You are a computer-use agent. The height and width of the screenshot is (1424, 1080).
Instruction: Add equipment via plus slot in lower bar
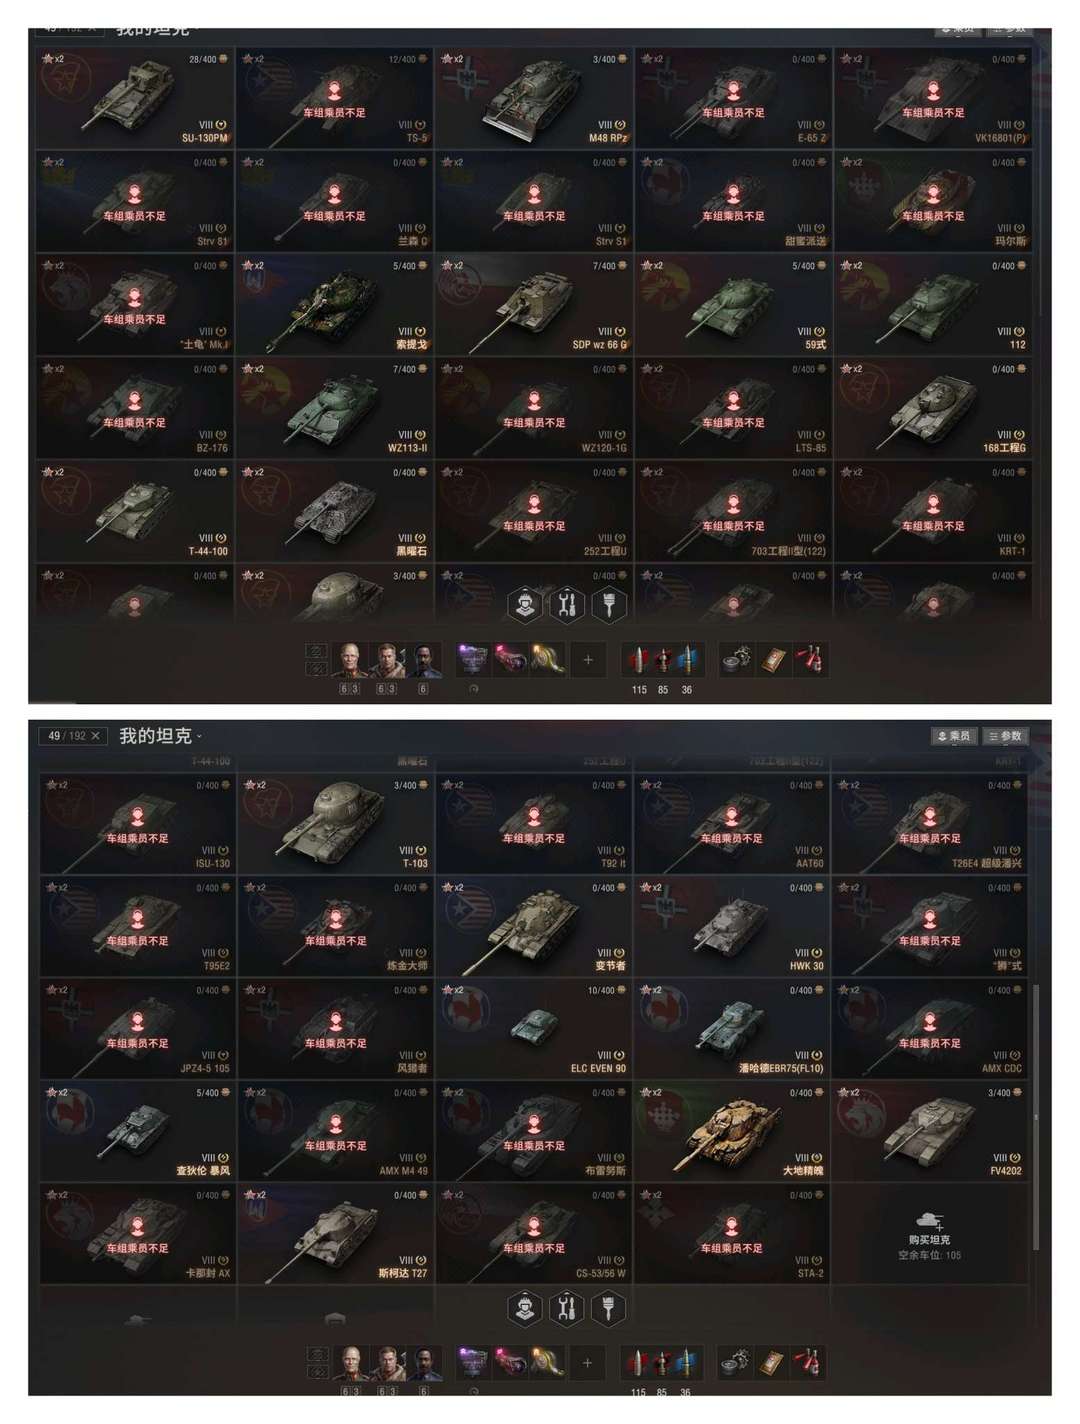click(587, 1362)
